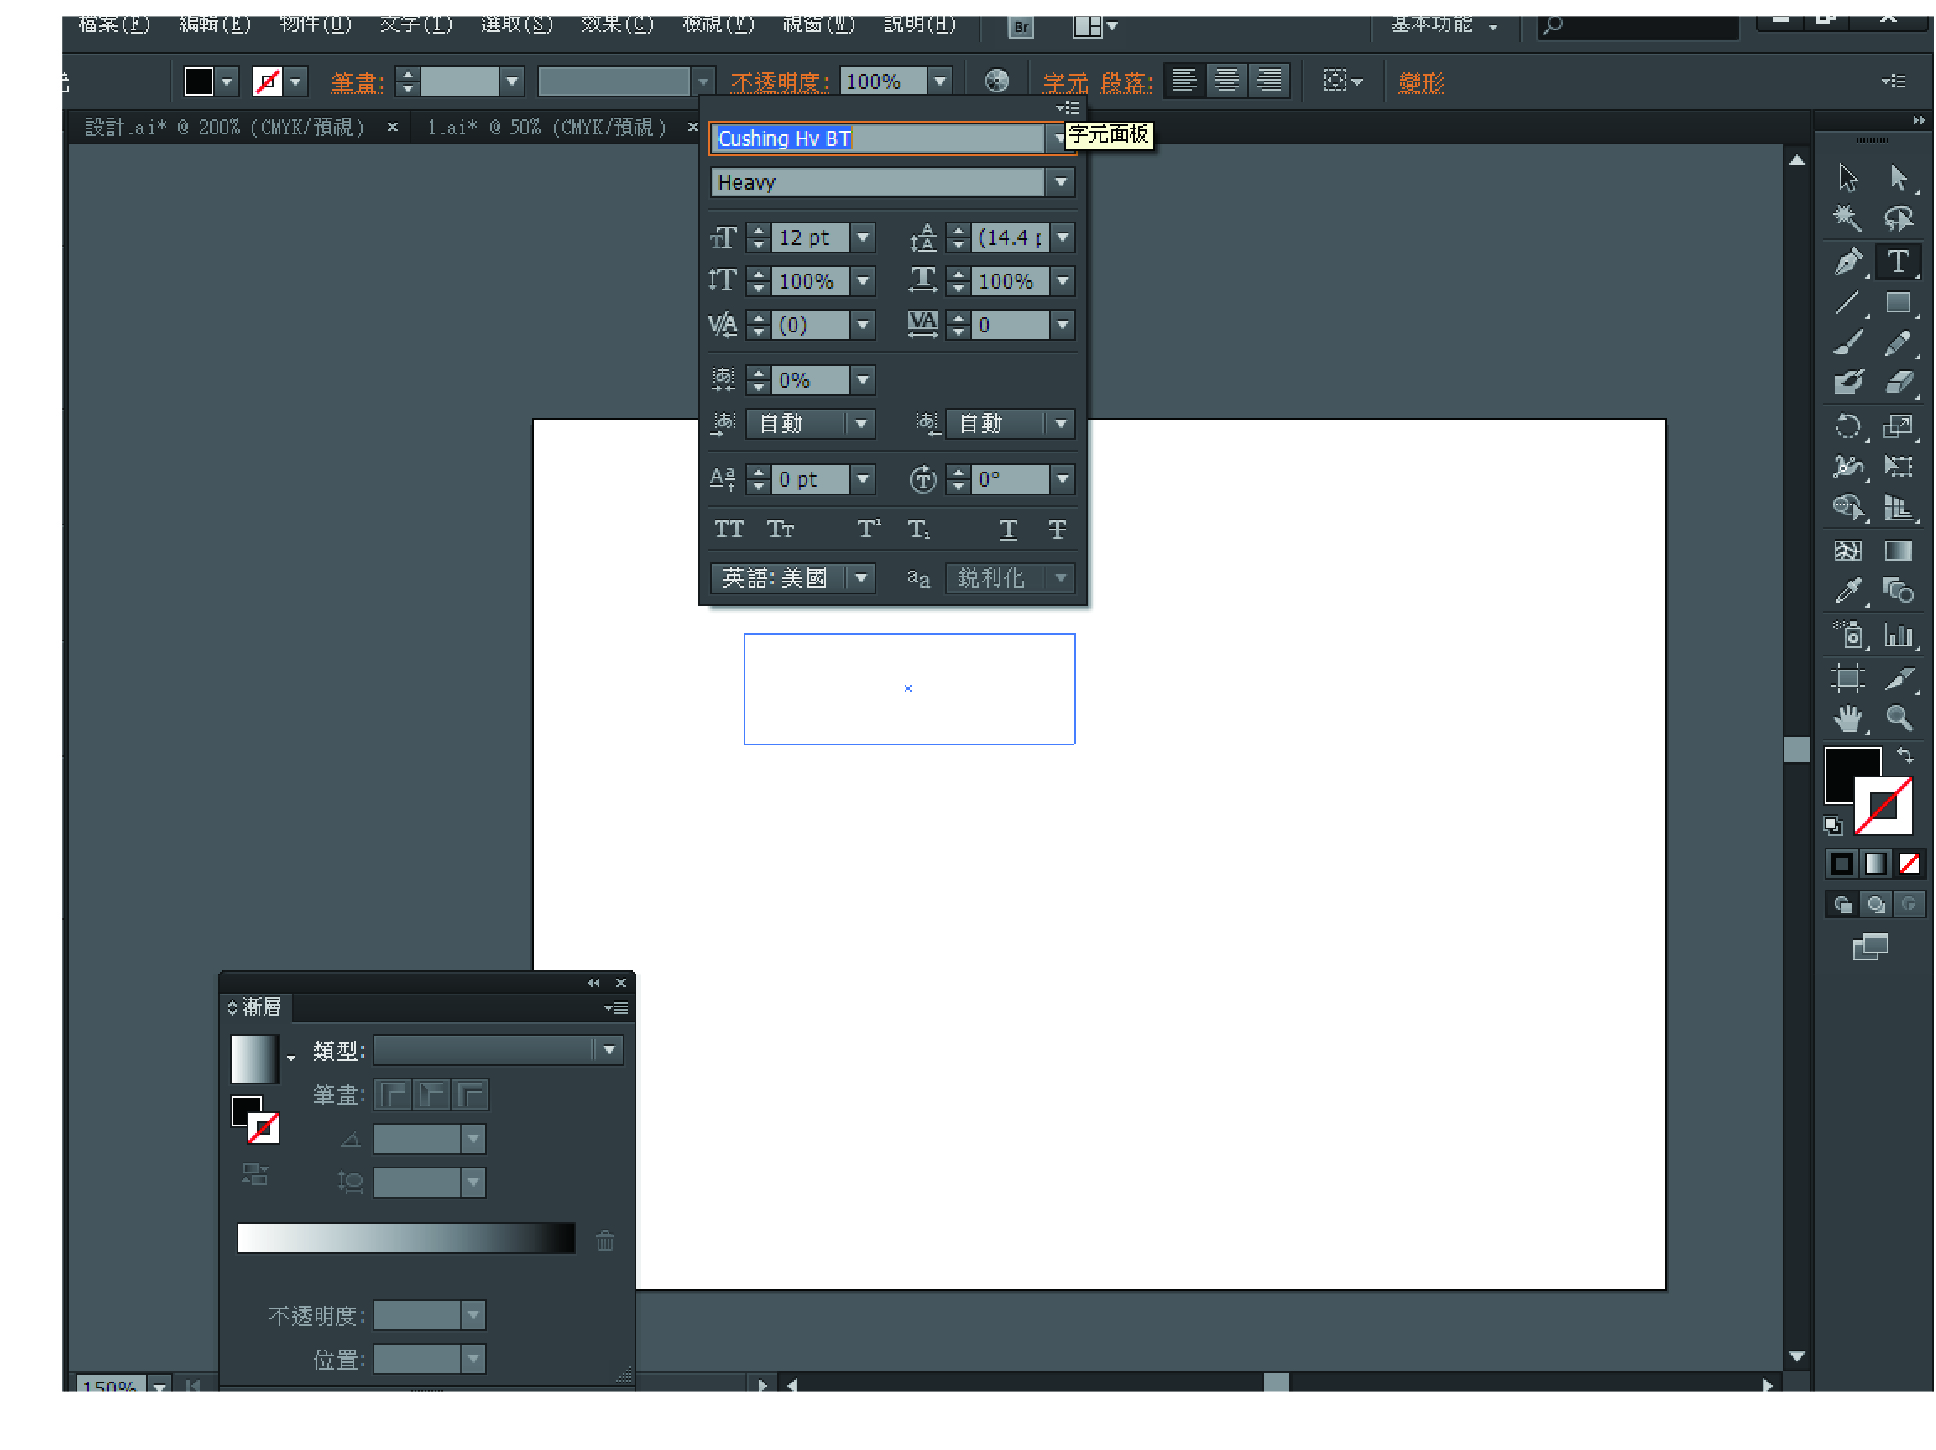
Task: Select the Rotate tool
Action: pos(1848,427)
